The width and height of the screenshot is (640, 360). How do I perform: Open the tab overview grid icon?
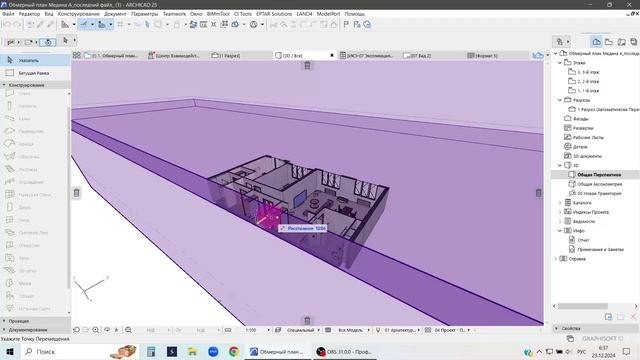click(x=76, y=55)
